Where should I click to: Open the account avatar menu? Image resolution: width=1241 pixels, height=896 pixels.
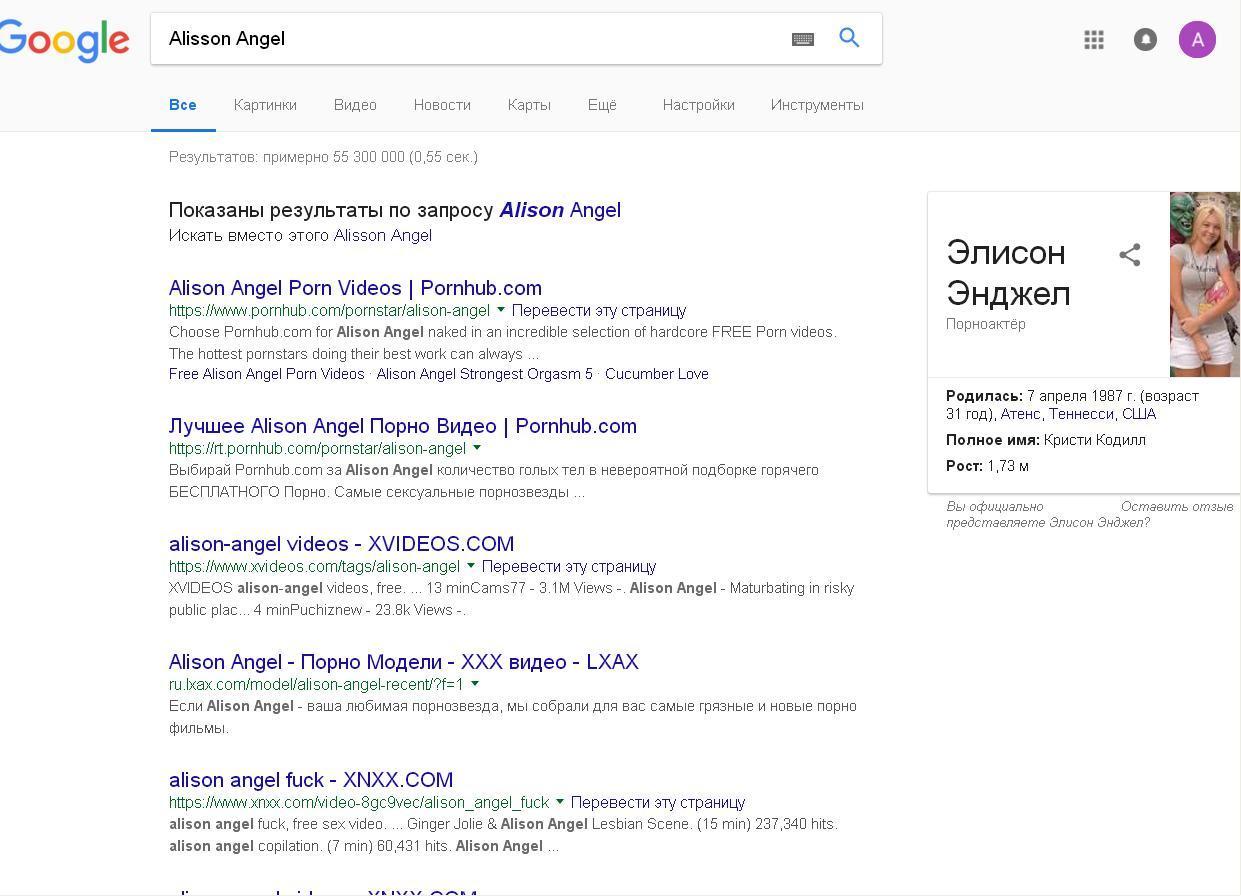[x=1197, y=40]
